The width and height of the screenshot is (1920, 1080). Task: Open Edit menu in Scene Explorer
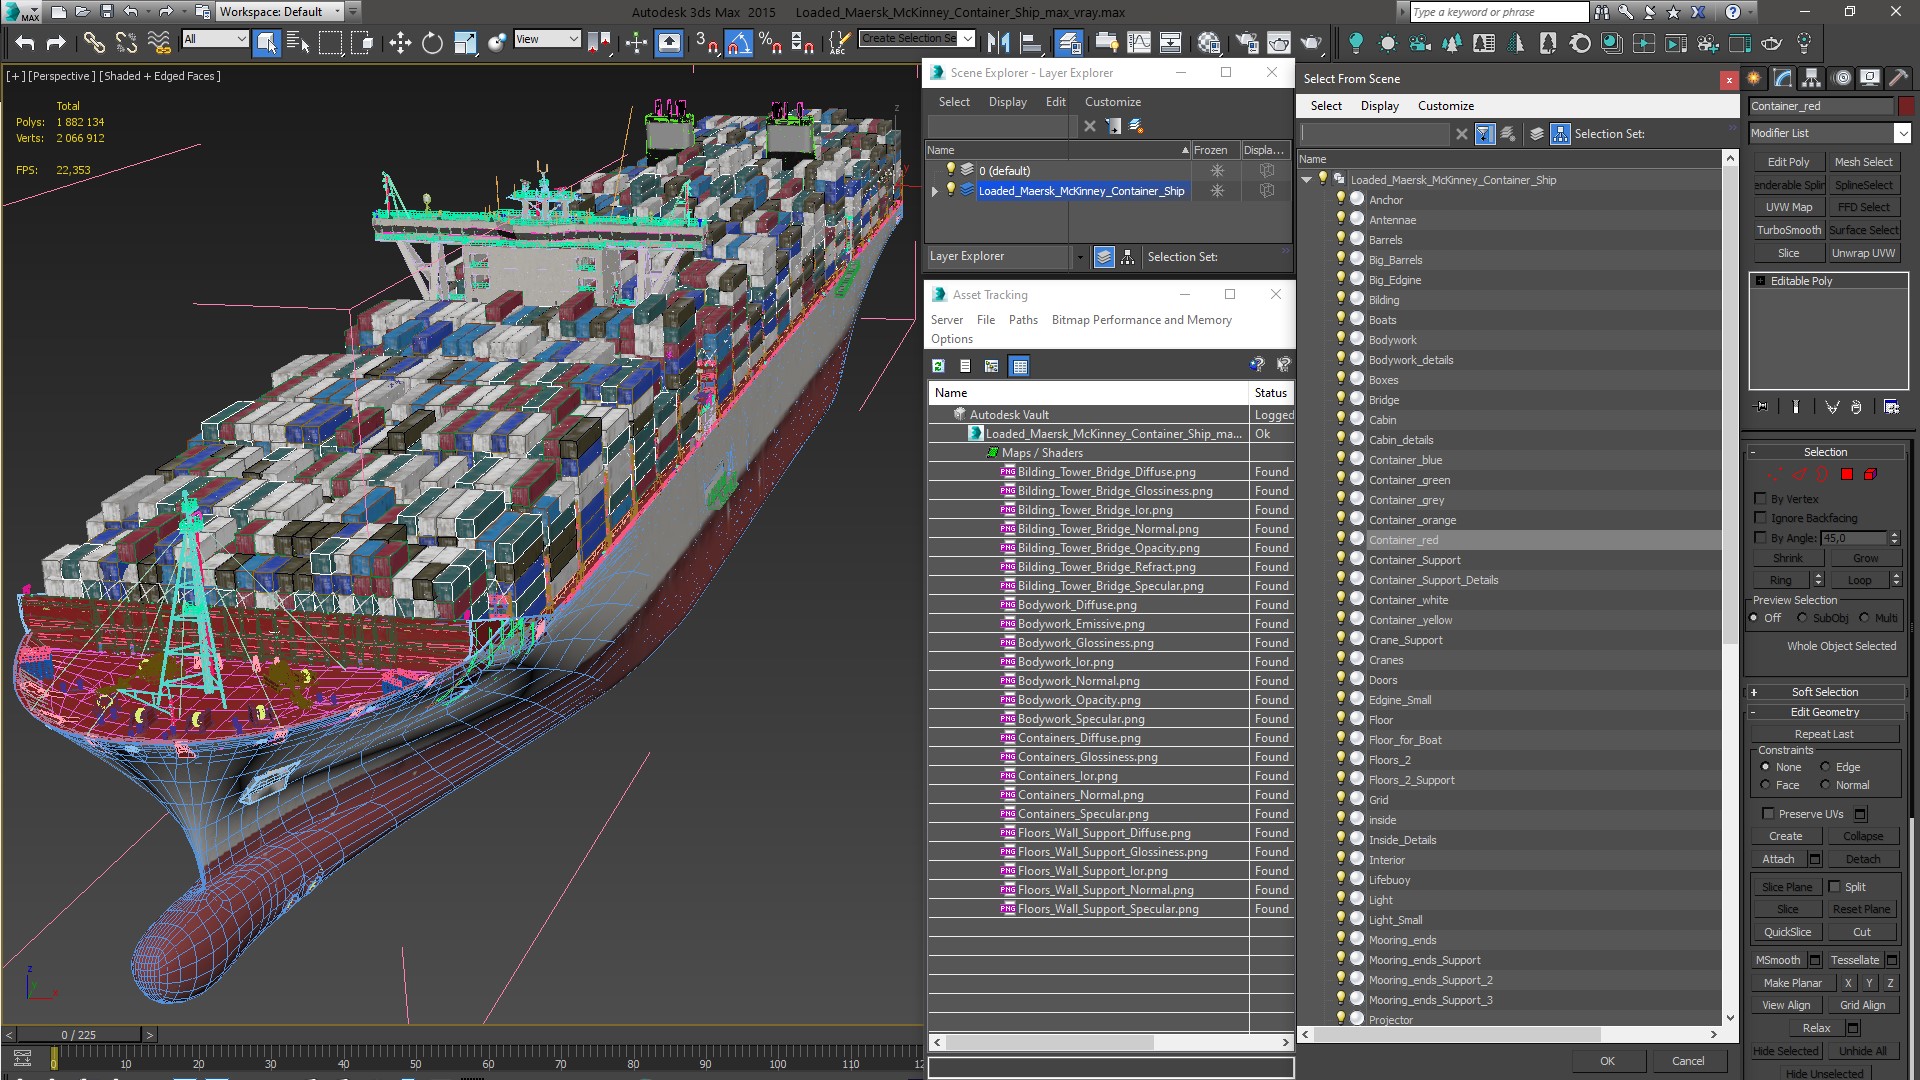(1055, 102)
